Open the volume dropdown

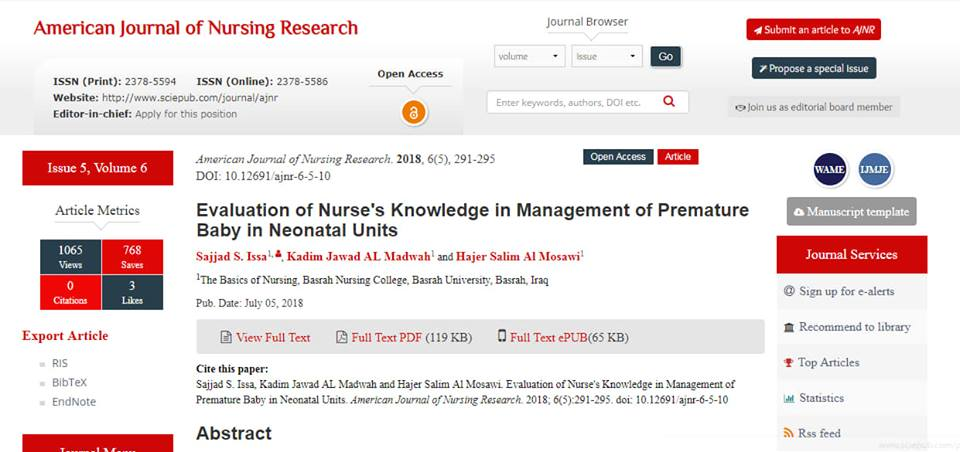[x=530, y=56]
